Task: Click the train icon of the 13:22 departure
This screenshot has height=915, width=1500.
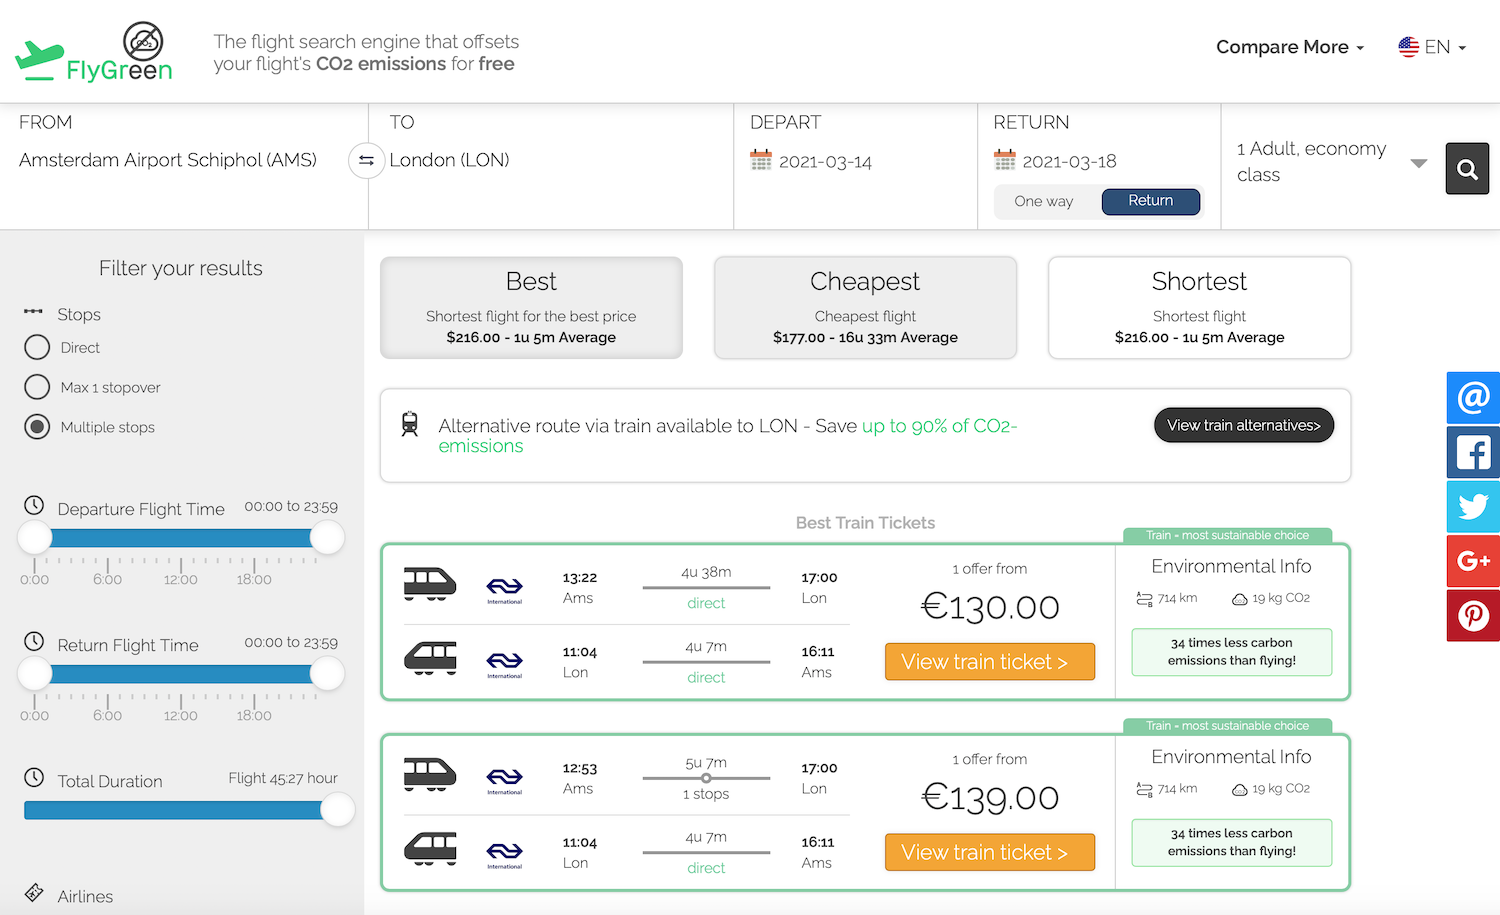Action: click(x=430, y=584)
